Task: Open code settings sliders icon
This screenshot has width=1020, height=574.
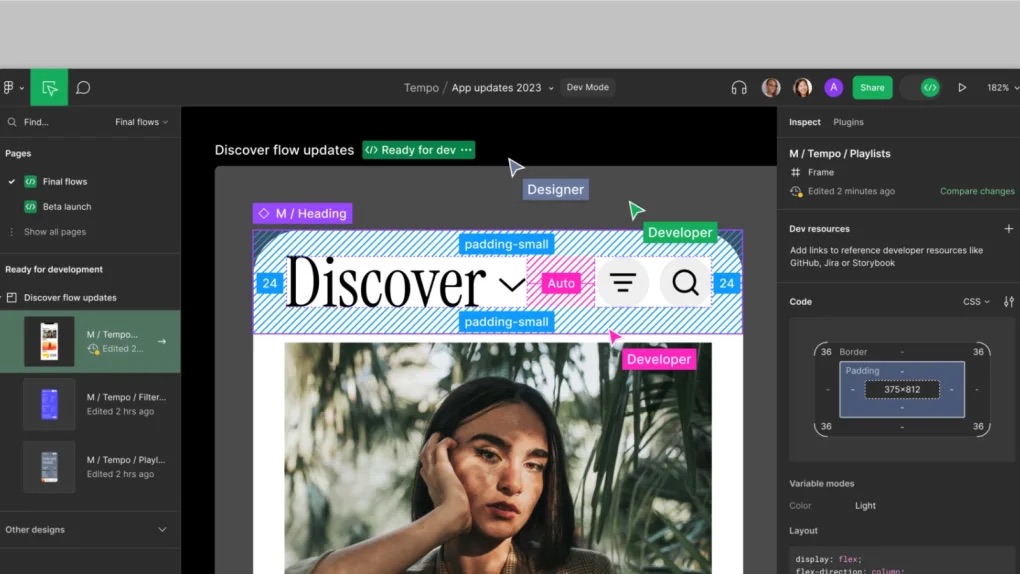Action: point(1008,302)
